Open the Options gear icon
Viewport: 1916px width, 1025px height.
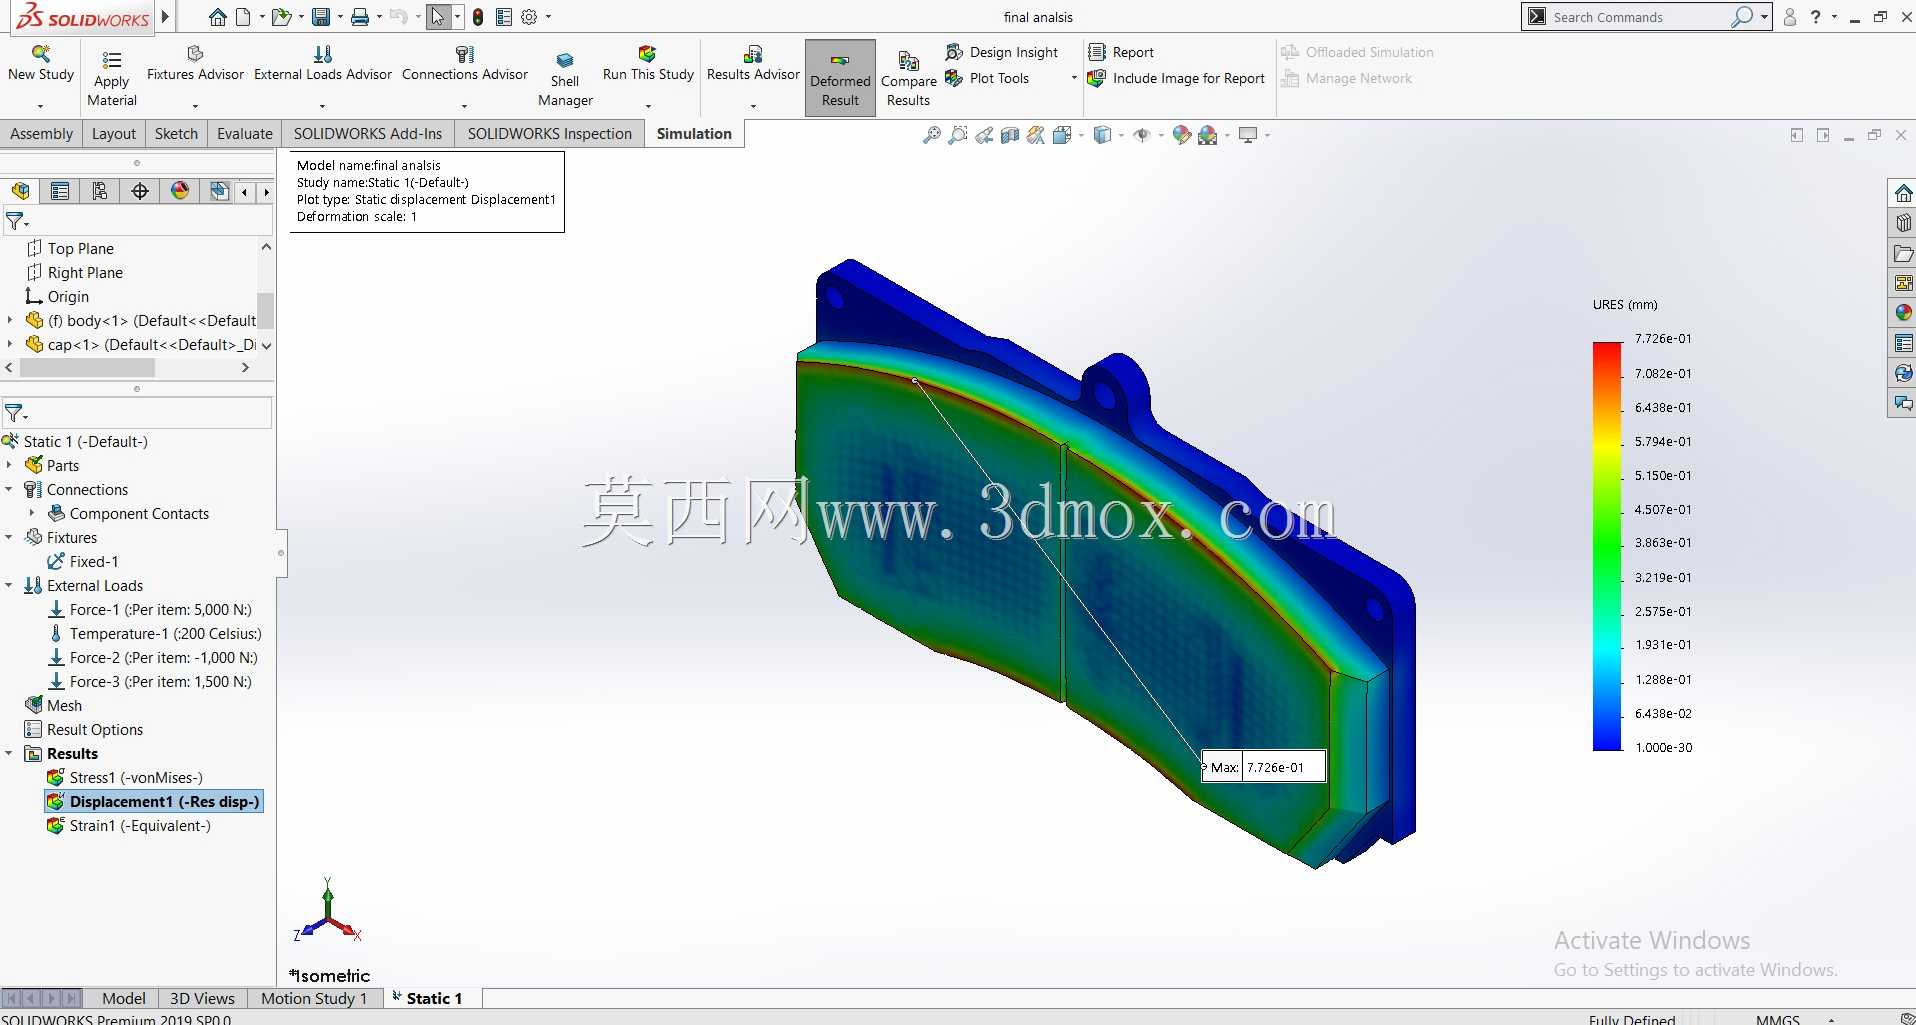[x=529, y=17]
